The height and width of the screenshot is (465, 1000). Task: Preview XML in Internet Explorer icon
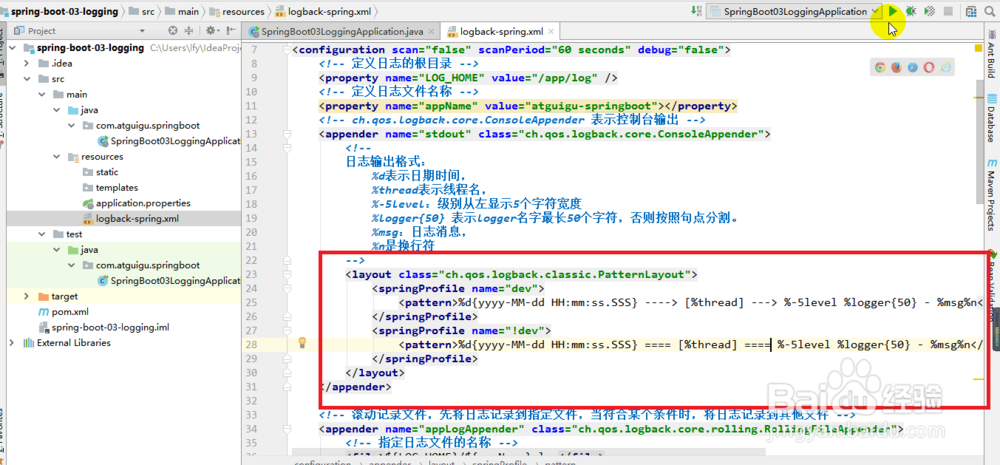click(946, 67)
